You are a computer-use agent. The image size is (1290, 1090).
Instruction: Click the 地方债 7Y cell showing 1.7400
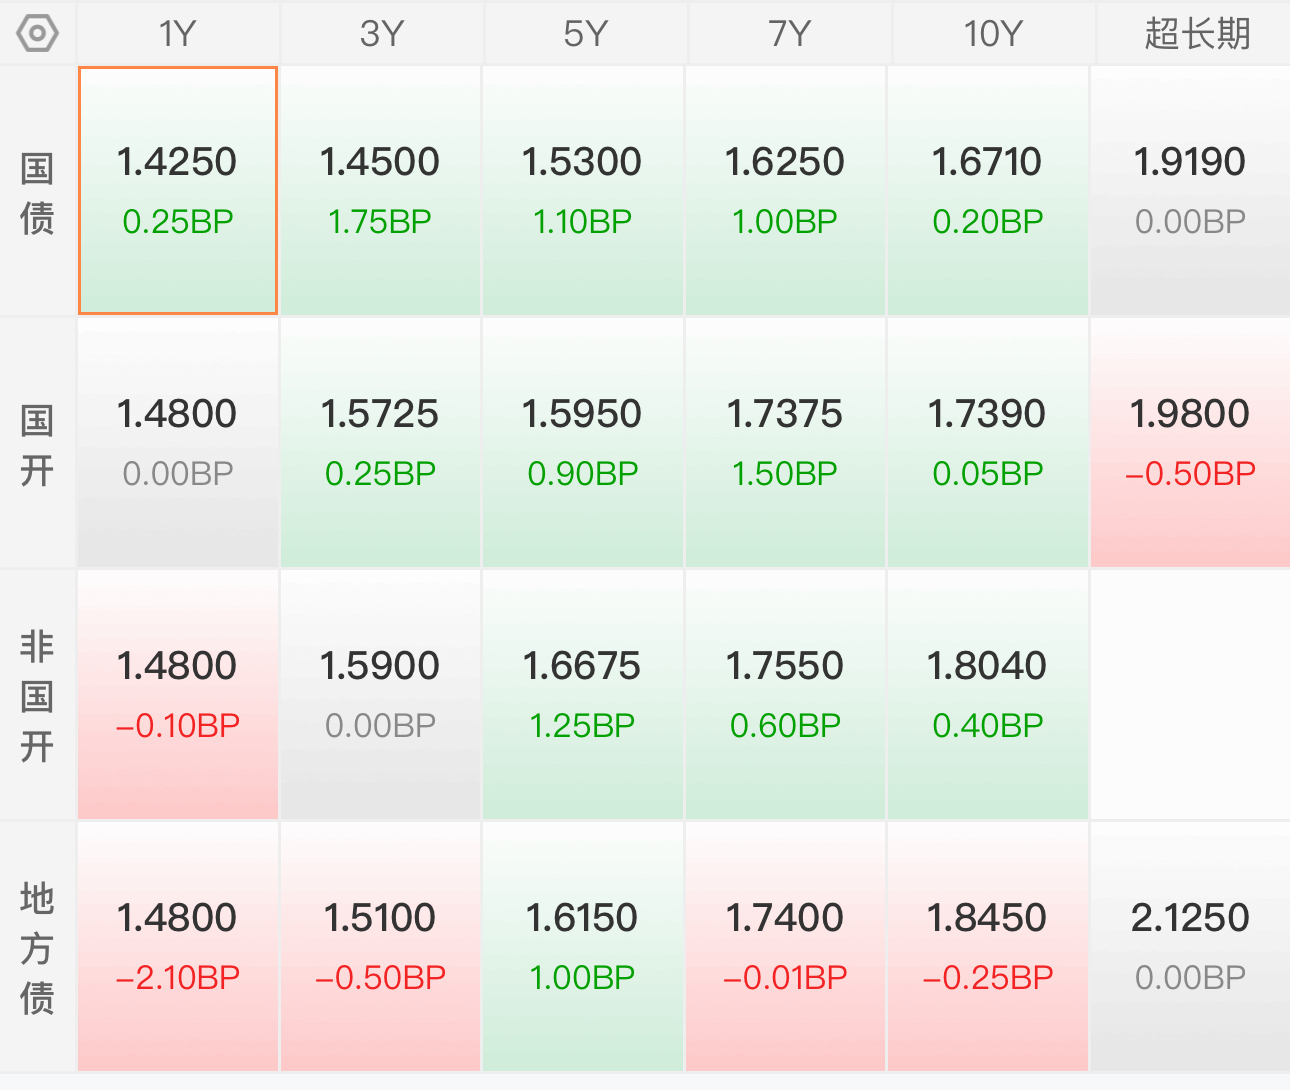(x=785, y=947)
